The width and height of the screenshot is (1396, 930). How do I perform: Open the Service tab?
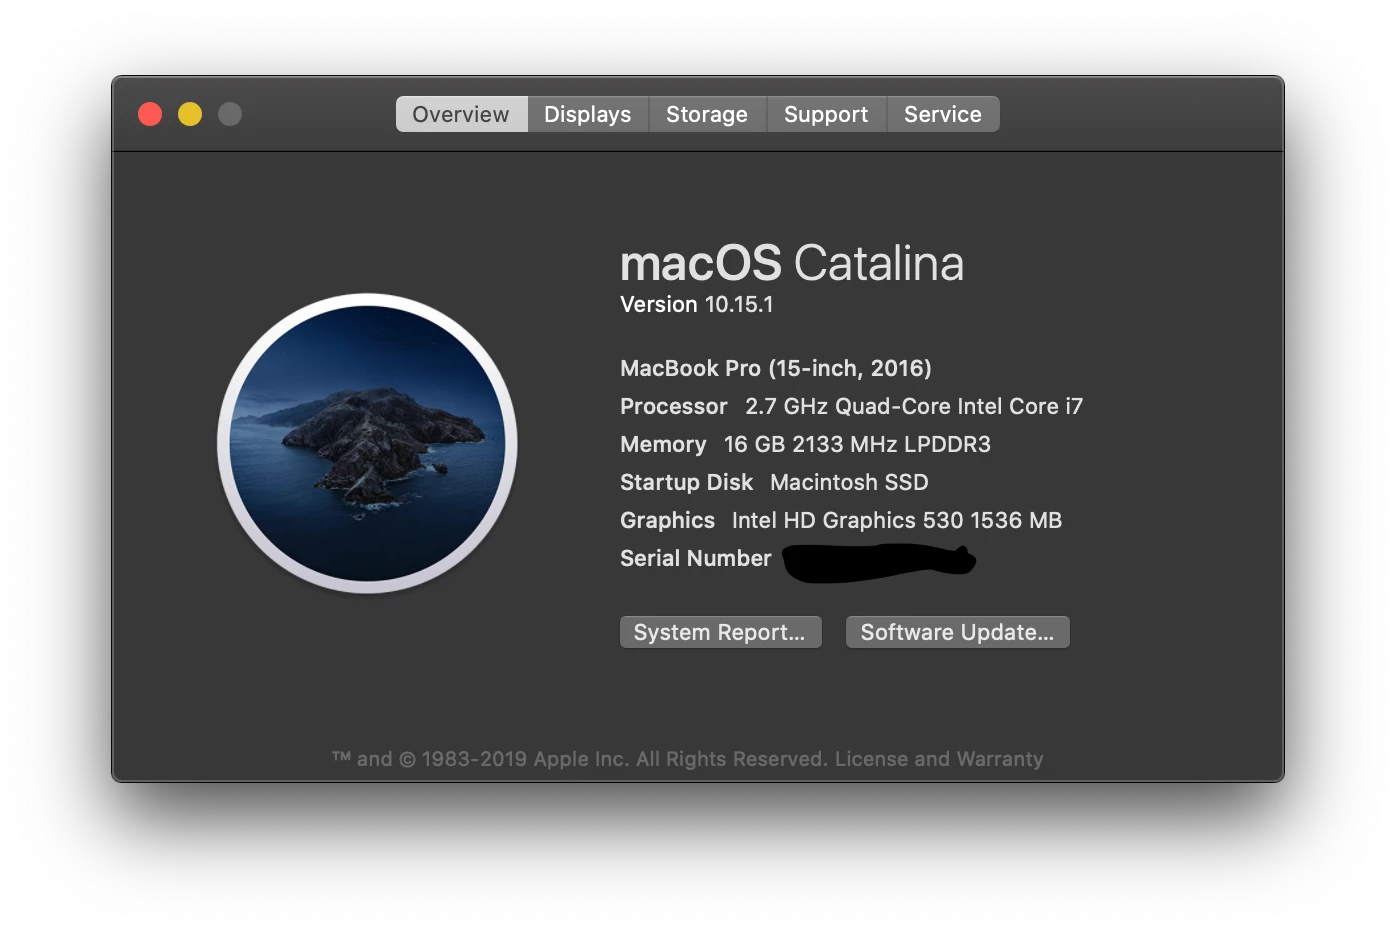(x=943, y=114)
